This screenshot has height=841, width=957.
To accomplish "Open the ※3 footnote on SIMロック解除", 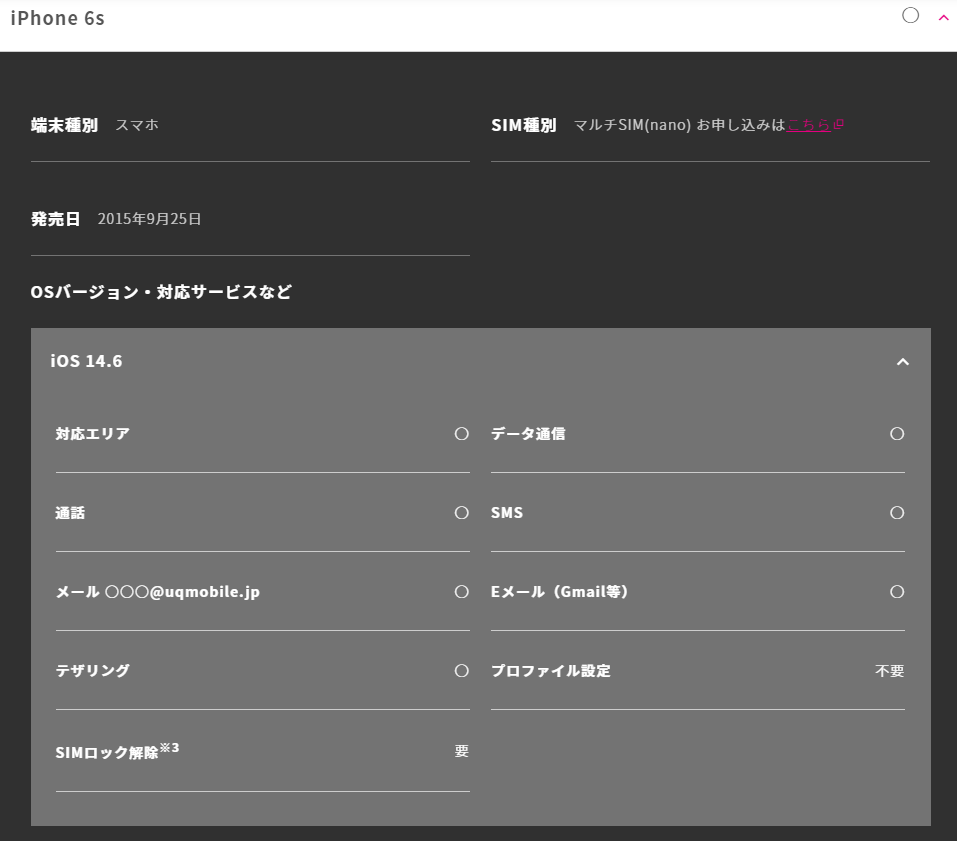I will pos(169,747).
